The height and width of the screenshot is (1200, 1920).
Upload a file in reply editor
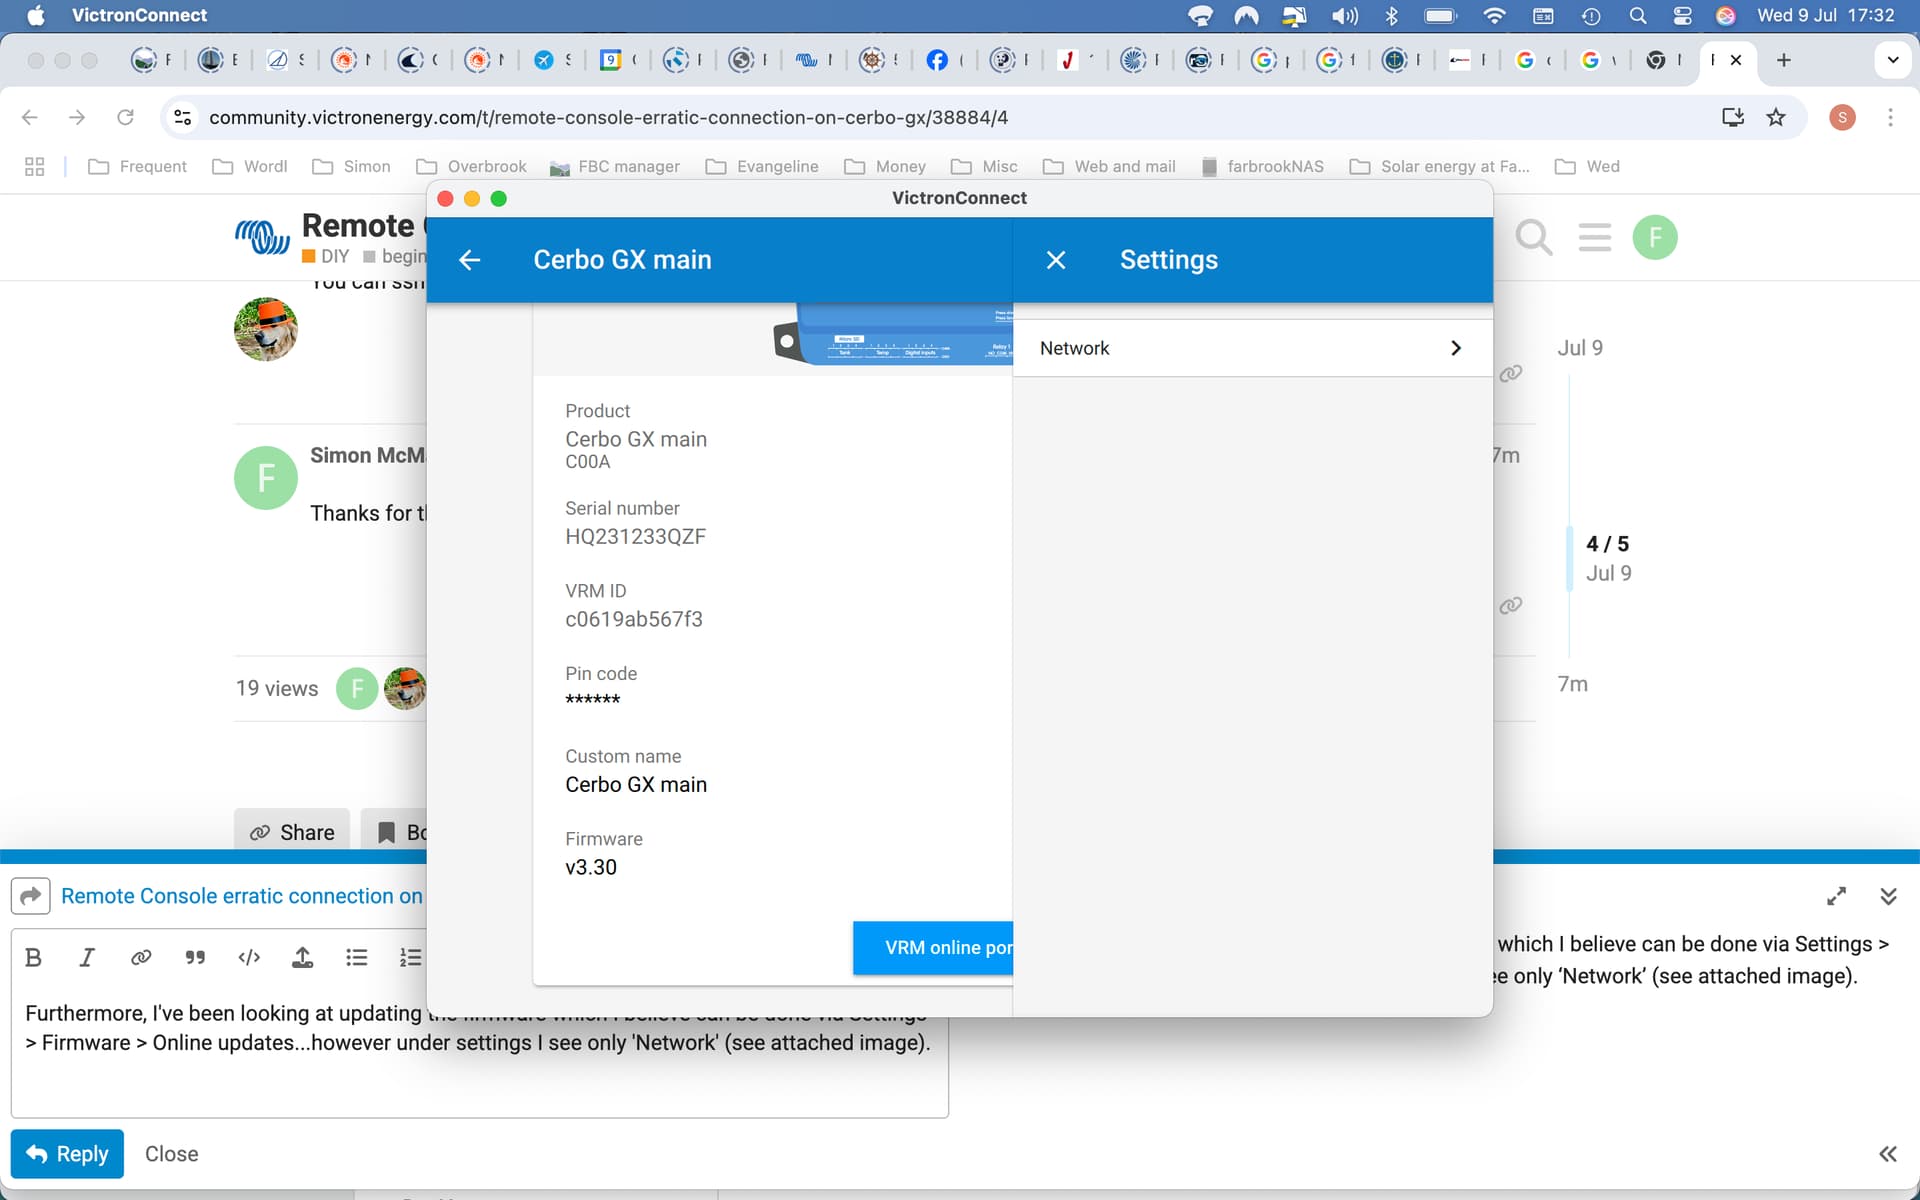302,957
